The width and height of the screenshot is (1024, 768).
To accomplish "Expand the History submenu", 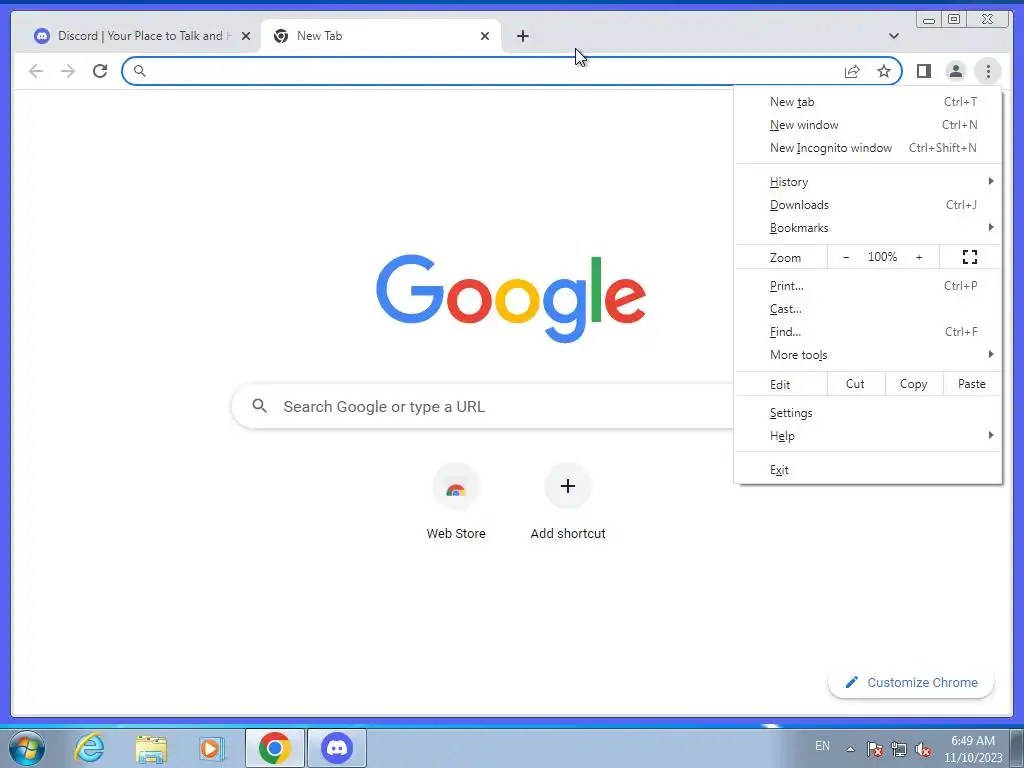I will click(x=868, y=182).
